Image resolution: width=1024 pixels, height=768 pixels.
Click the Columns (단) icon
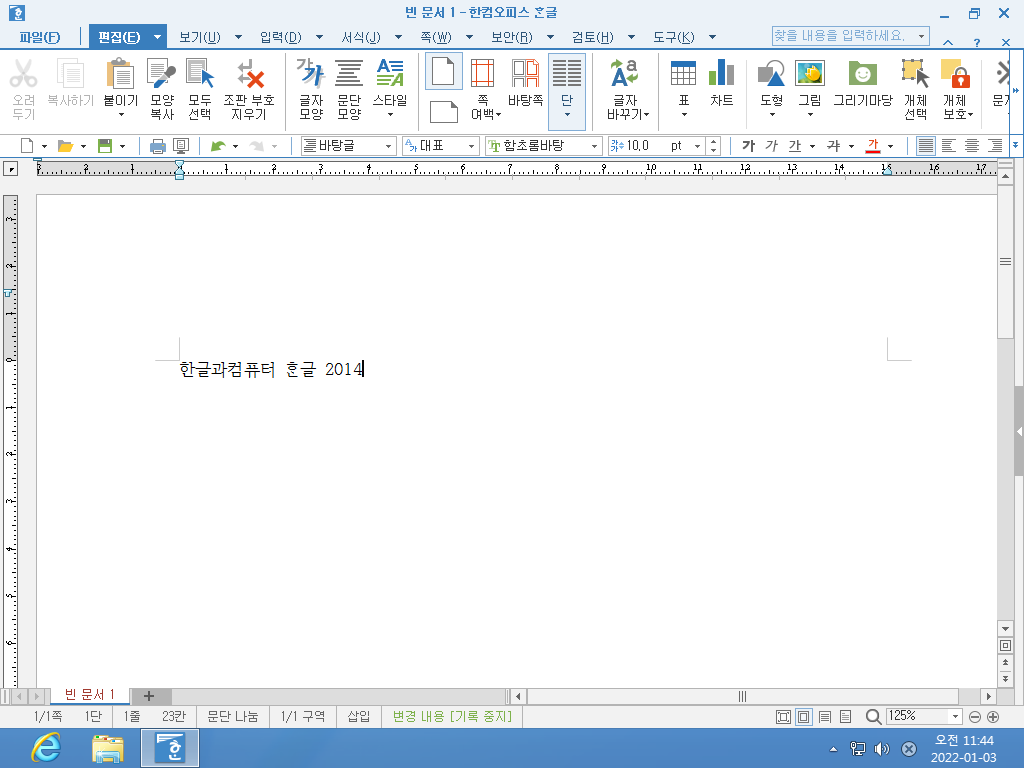[567, 73]
